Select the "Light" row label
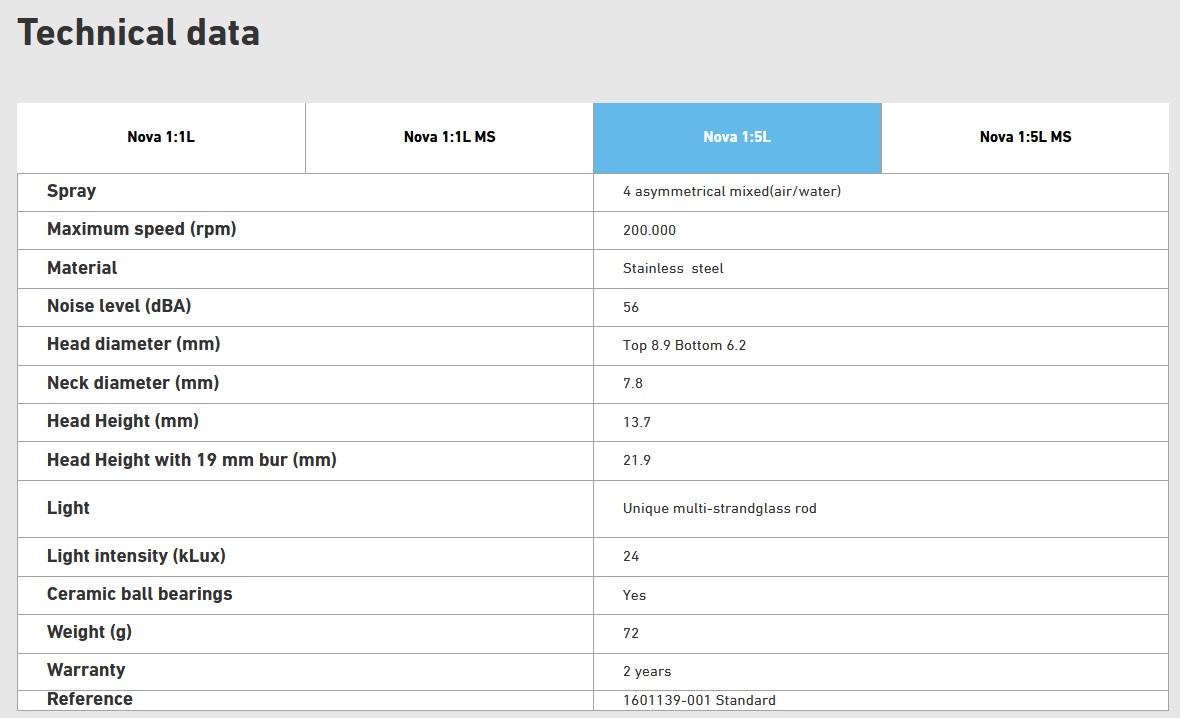This screenshot has width=1180, height=718. (68, 508)
